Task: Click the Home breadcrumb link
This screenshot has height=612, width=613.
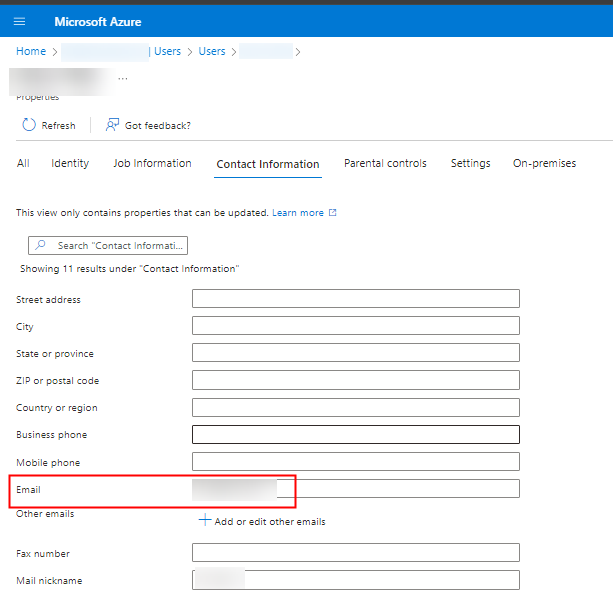Action: (31, 51)
